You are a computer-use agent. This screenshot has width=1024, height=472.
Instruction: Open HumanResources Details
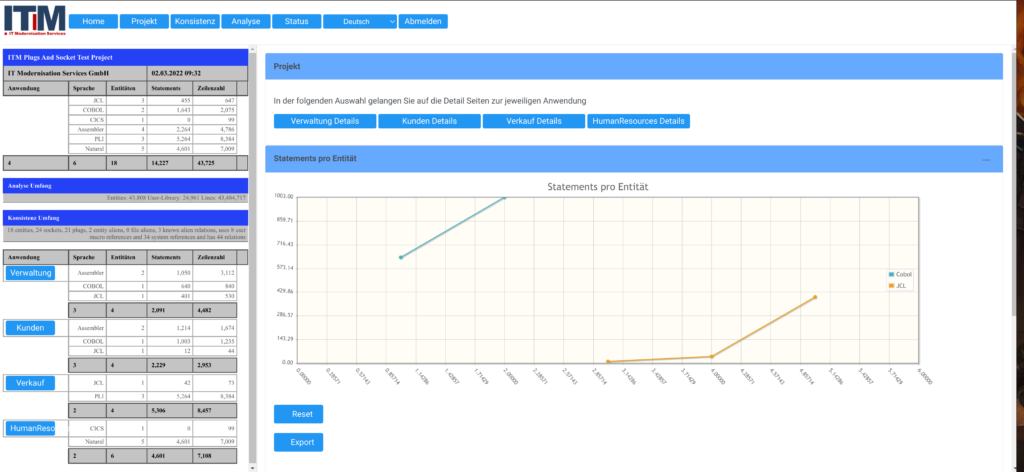[x=638, y=121]
